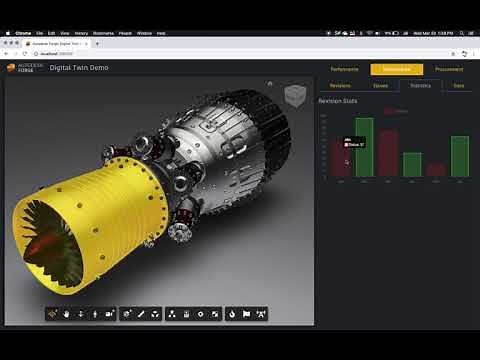
Task: Open the Help menu
Action: coord(161,33)
